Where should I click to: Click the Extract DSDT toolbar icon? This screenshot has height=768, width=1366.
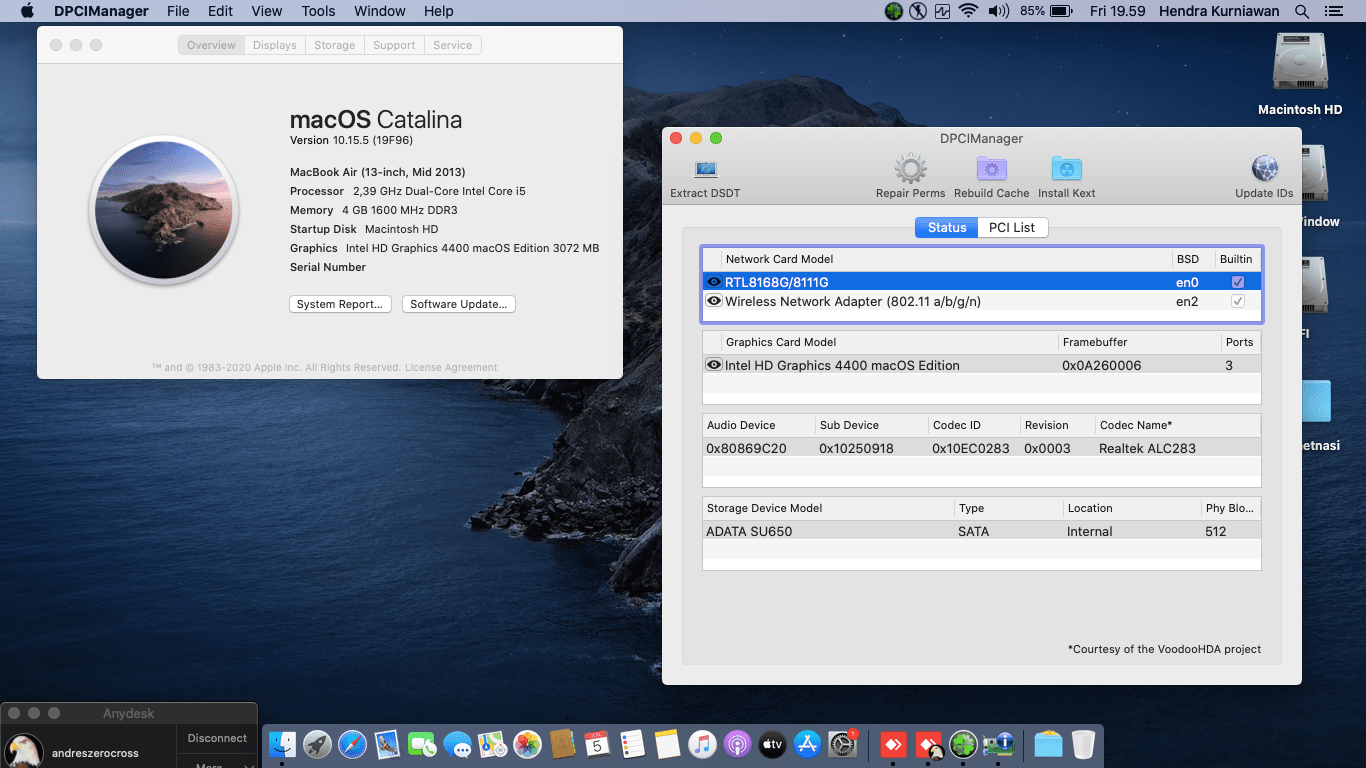[704, 170]
